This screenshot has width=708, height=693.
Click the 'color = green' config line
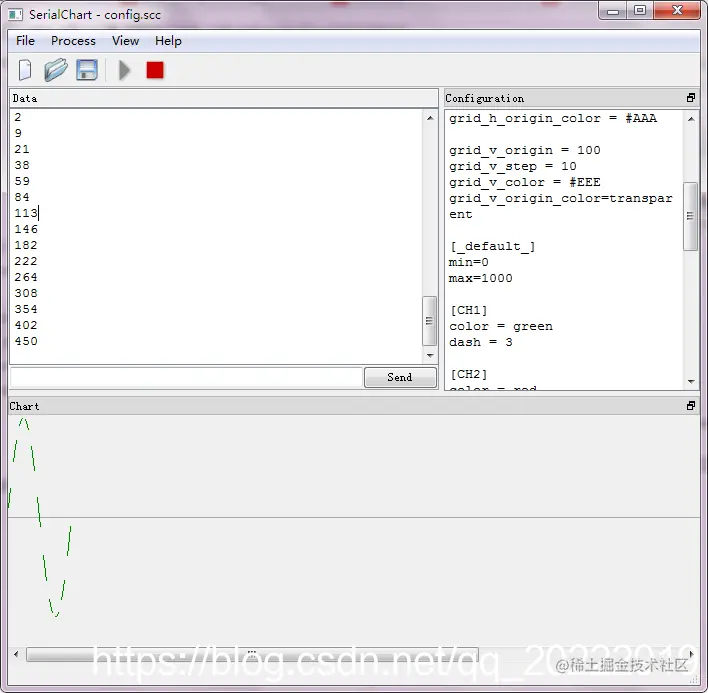pos(501,326)
